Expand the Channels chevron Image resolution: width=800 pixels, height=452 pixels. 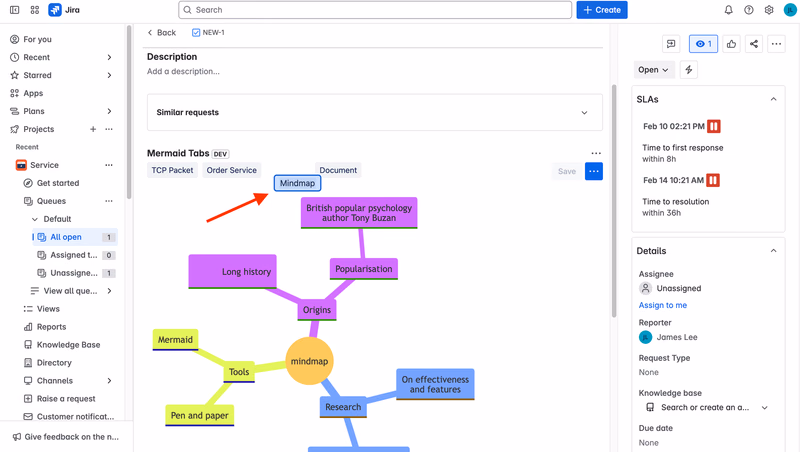coord(109,381)
